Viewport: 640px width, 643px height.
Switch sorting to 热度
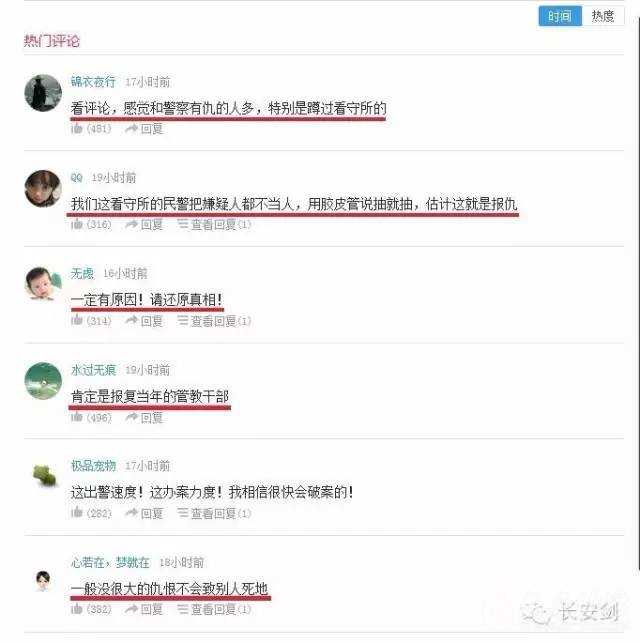coord(603,16)
